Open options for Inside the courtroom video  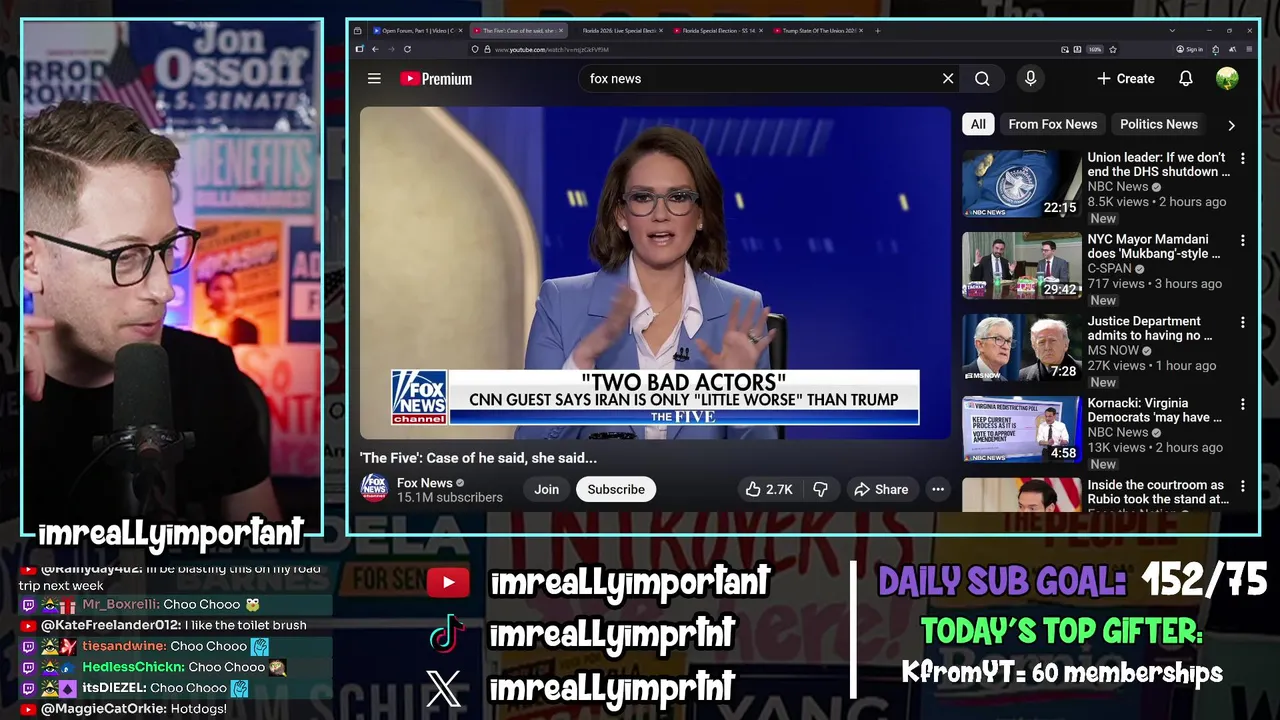pos(1243,487)
